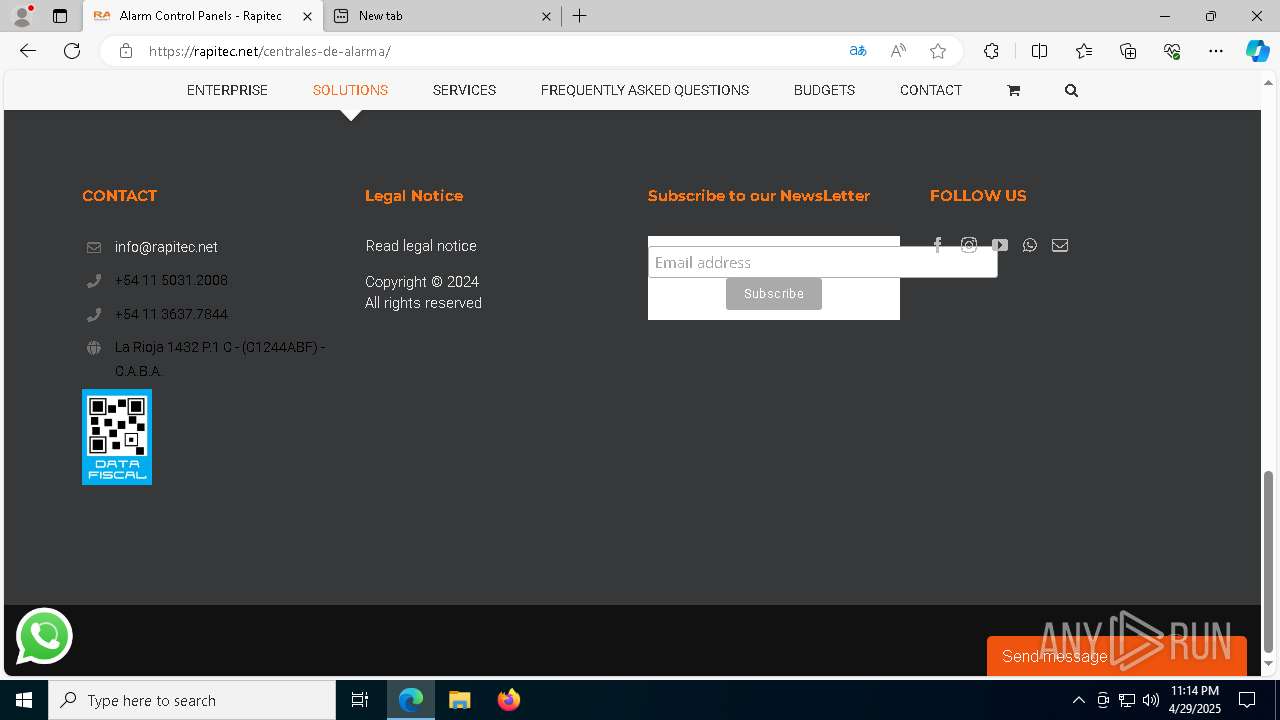Focus the Email address input field
This screenshot has height=720, width=1280.
(823, 262)
